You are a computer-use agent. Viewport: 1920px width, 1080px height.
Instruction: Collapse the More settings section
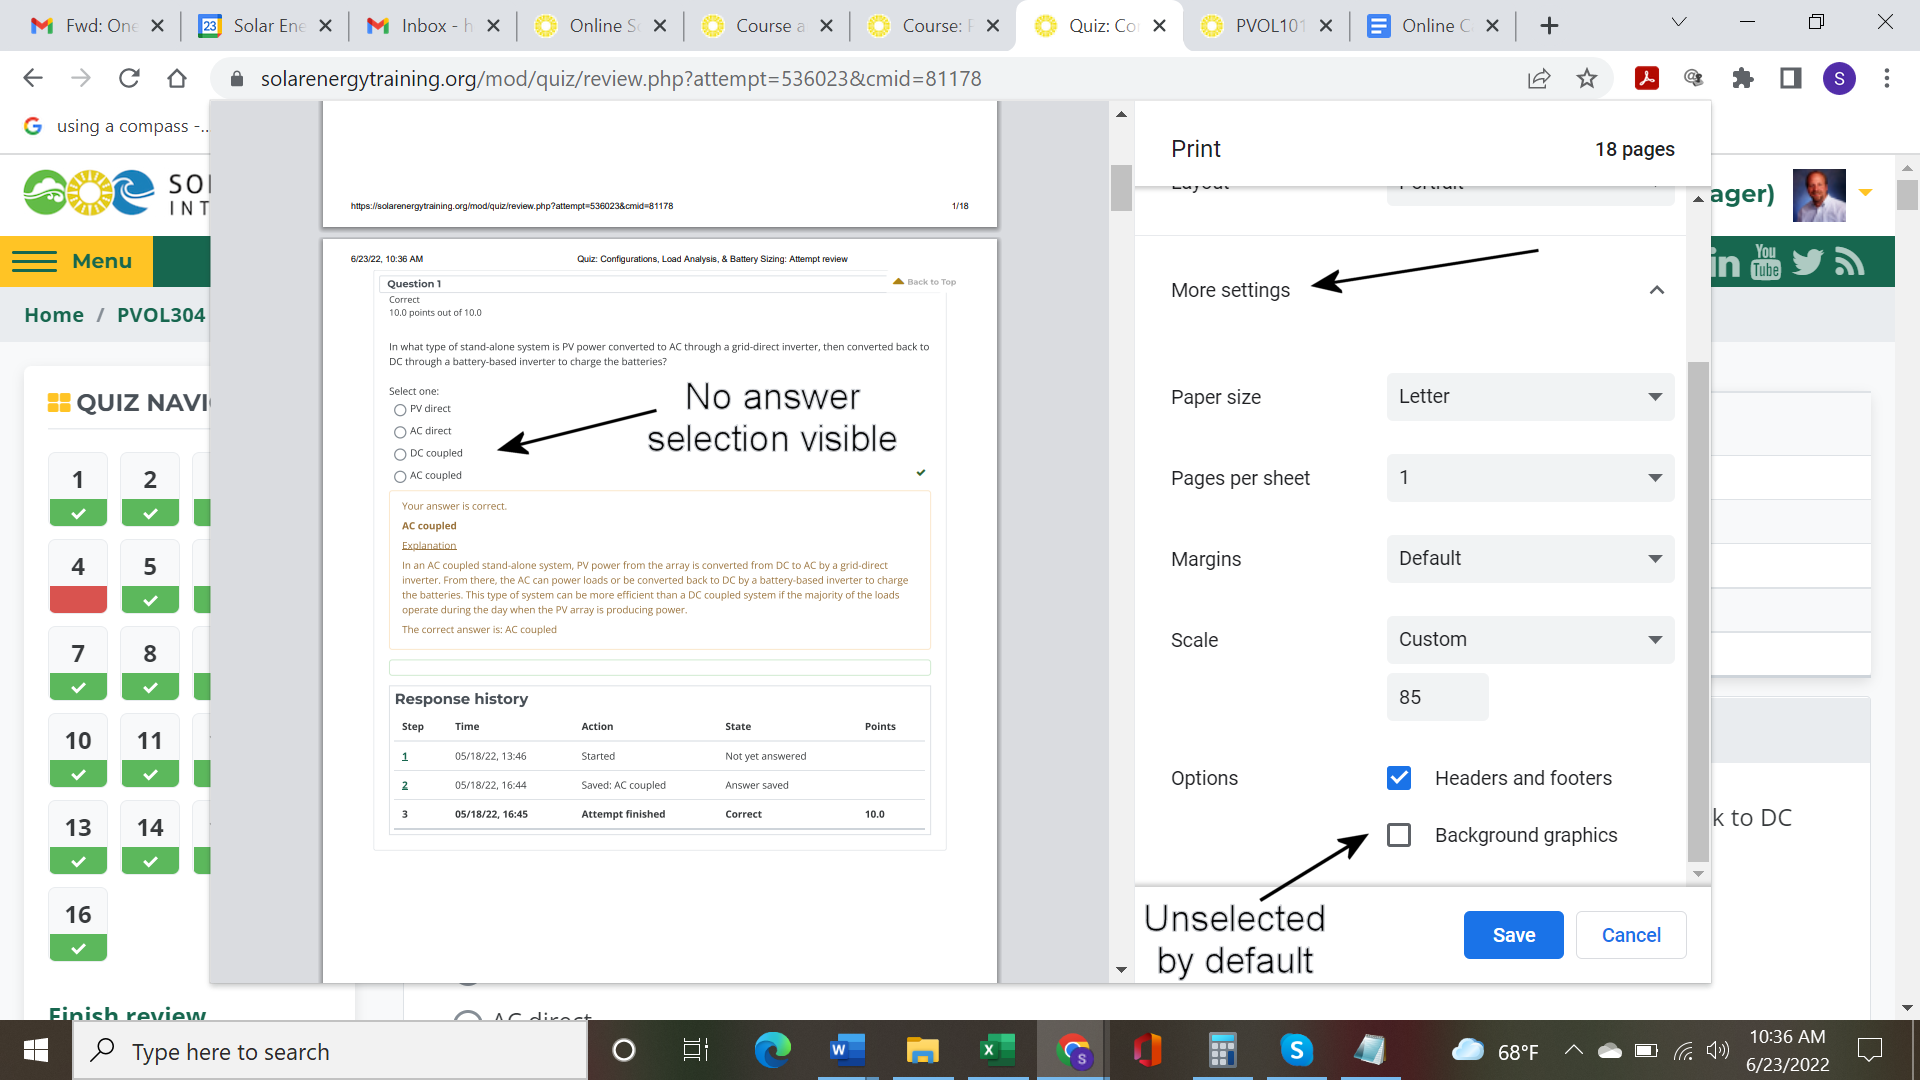pos(1656,290)
